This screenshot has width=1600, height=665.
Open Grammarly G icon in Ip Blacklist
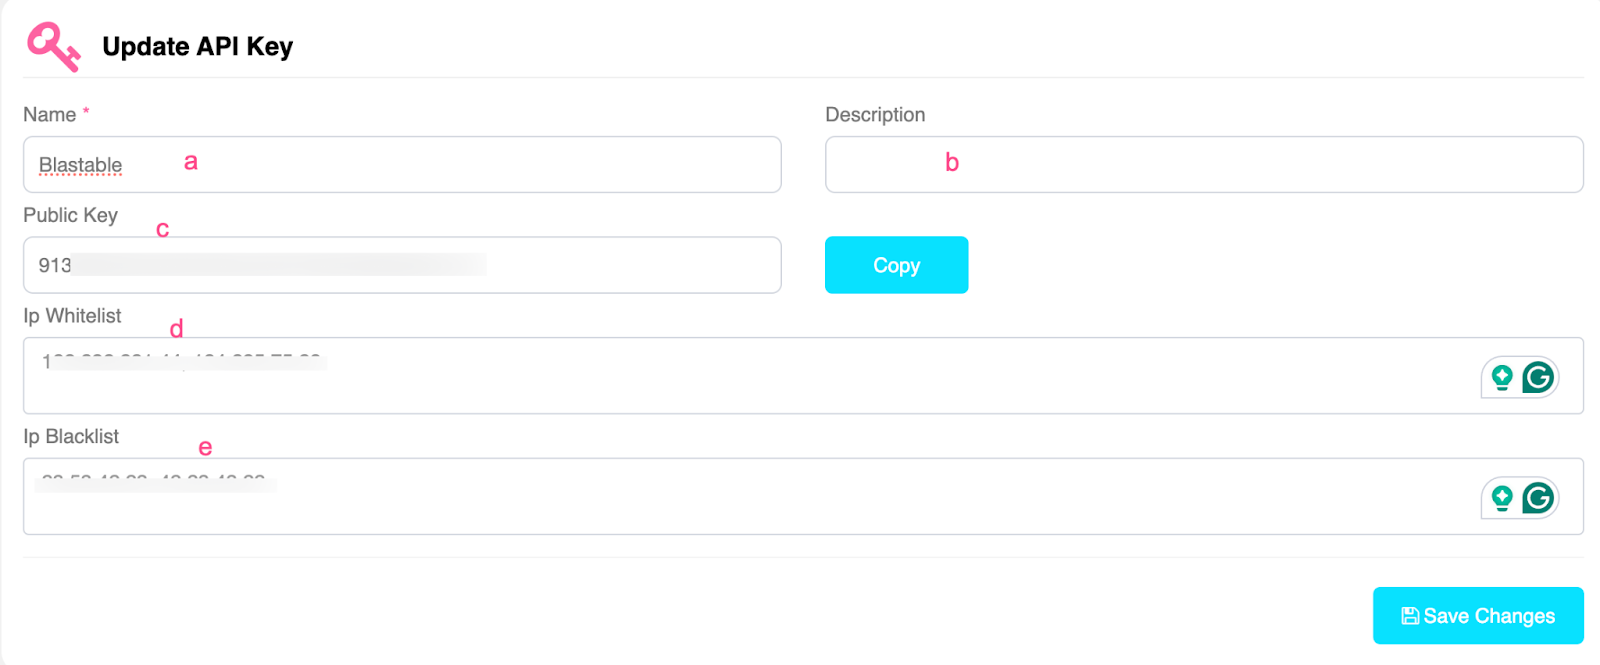pyautogui.click(x=1538, y=497)
